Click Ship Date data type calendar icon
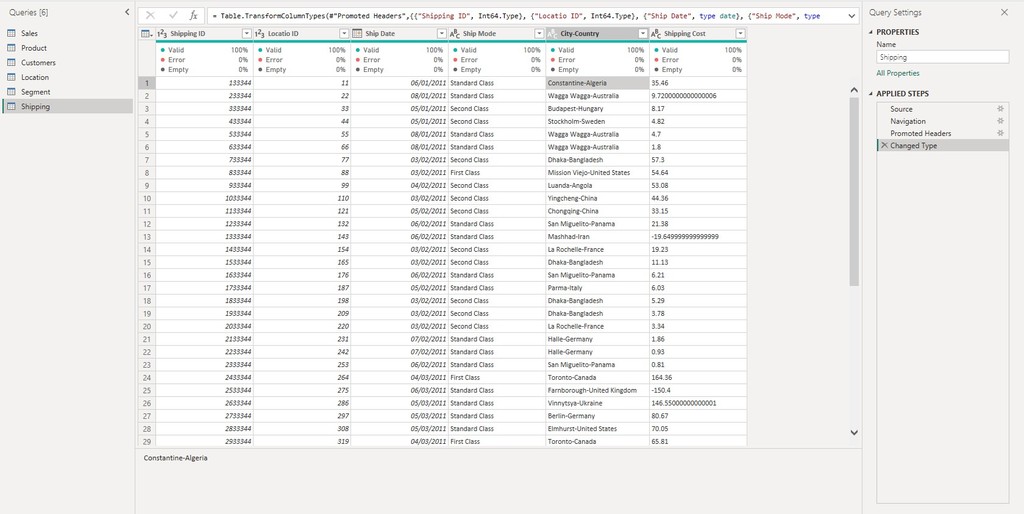This screenshot has width=1024, height=514. 357,34
